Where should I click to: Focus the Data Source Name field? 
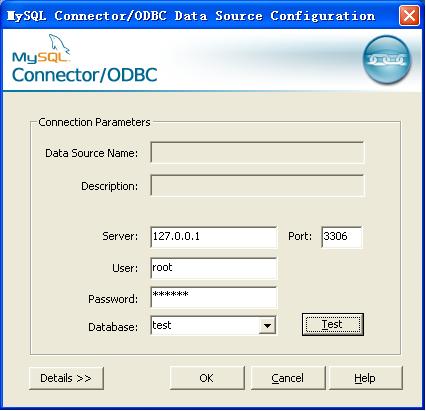click(257, 153)
